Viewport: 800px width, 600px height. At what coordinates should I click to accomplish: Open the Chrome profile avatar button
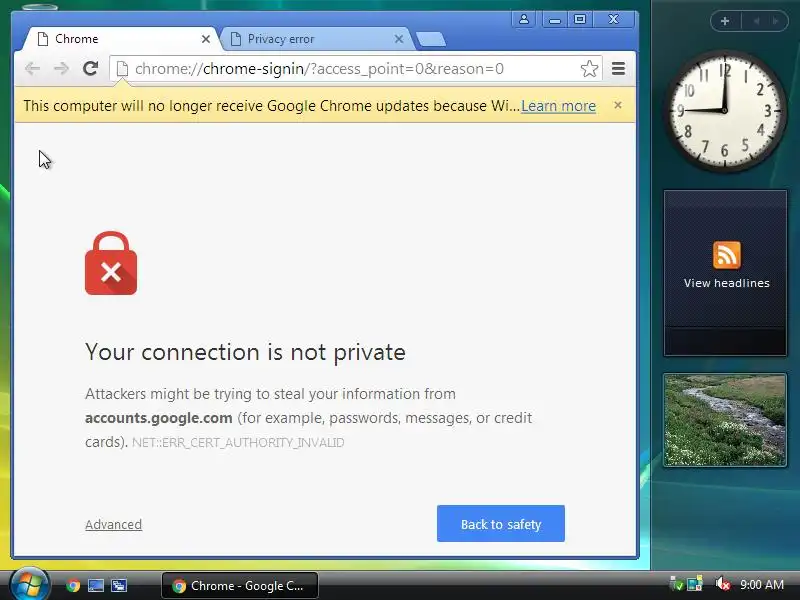(x=523, y=19)
